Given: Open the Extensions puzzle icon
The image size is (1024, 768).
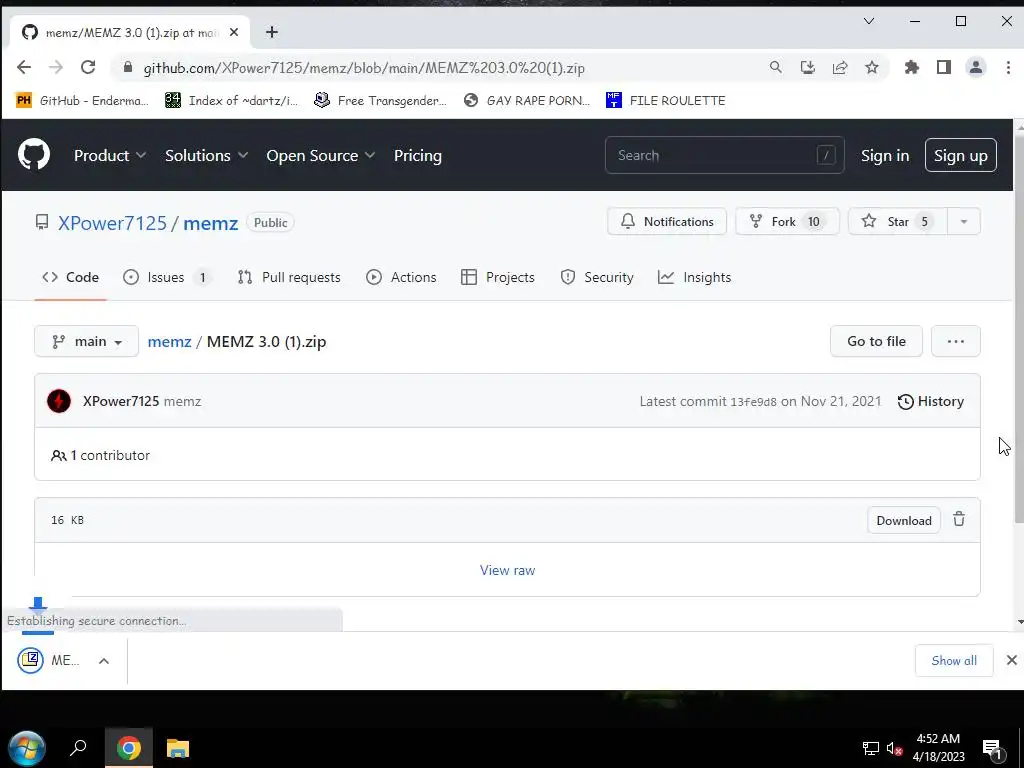Looking at the screenshot, I should [912, 67].
